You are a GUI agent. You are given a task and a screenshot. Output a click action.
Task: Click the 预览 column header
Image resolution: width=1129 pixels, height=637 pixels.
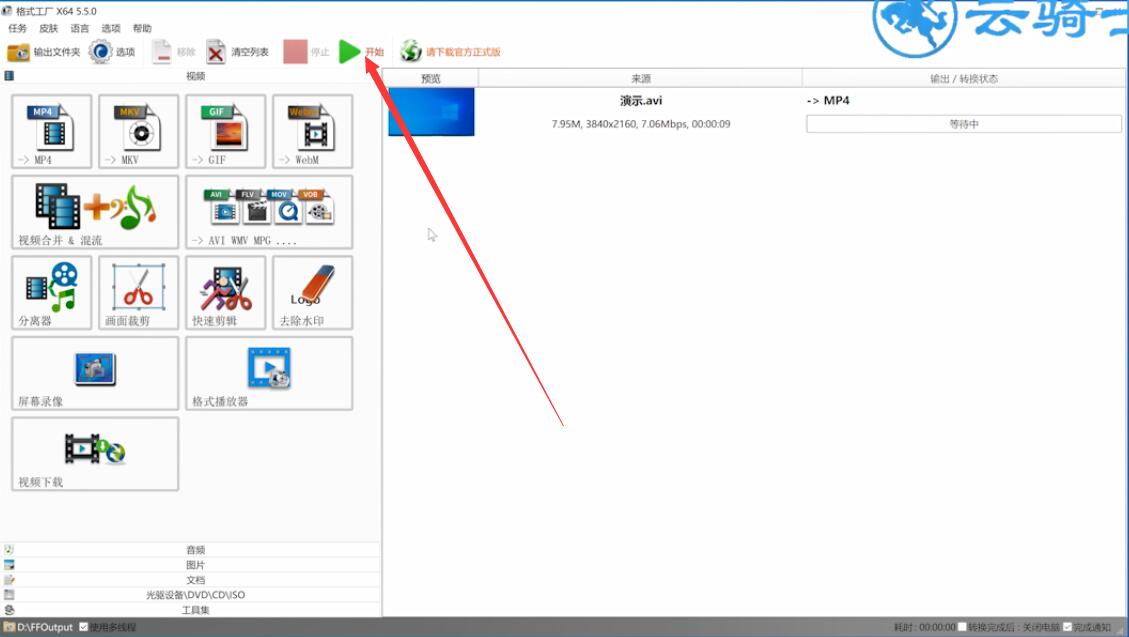431,78
